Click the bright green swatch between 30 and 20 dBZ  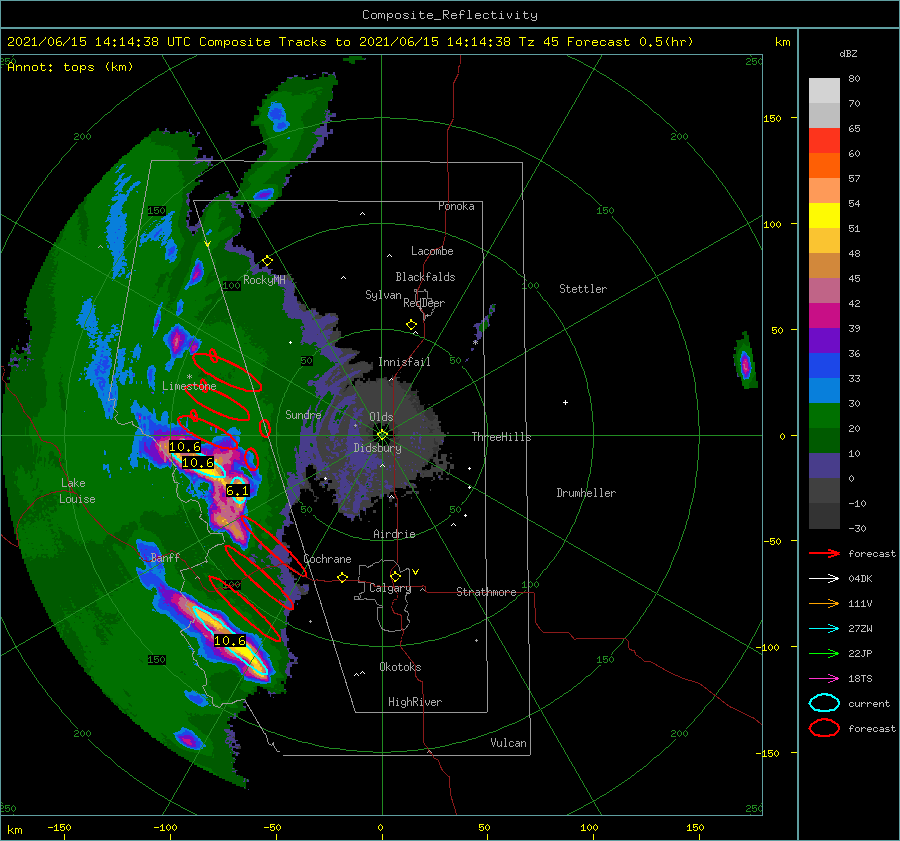[824, 416]
